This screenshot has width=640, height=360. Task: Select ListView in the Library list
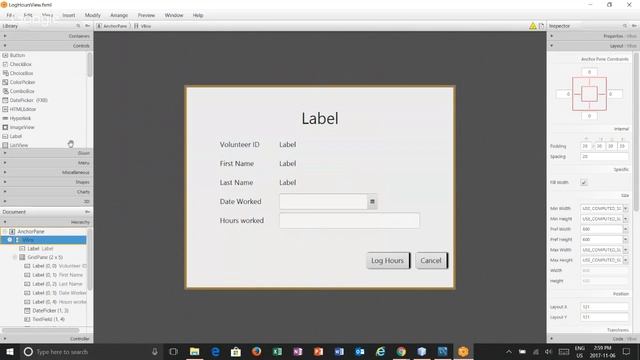coord(19,145)
